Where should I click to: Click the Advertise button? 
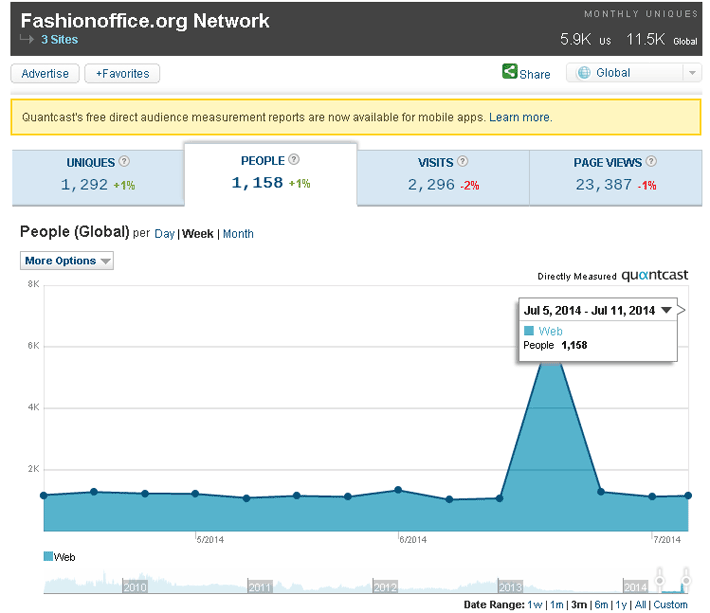(45, 73)
